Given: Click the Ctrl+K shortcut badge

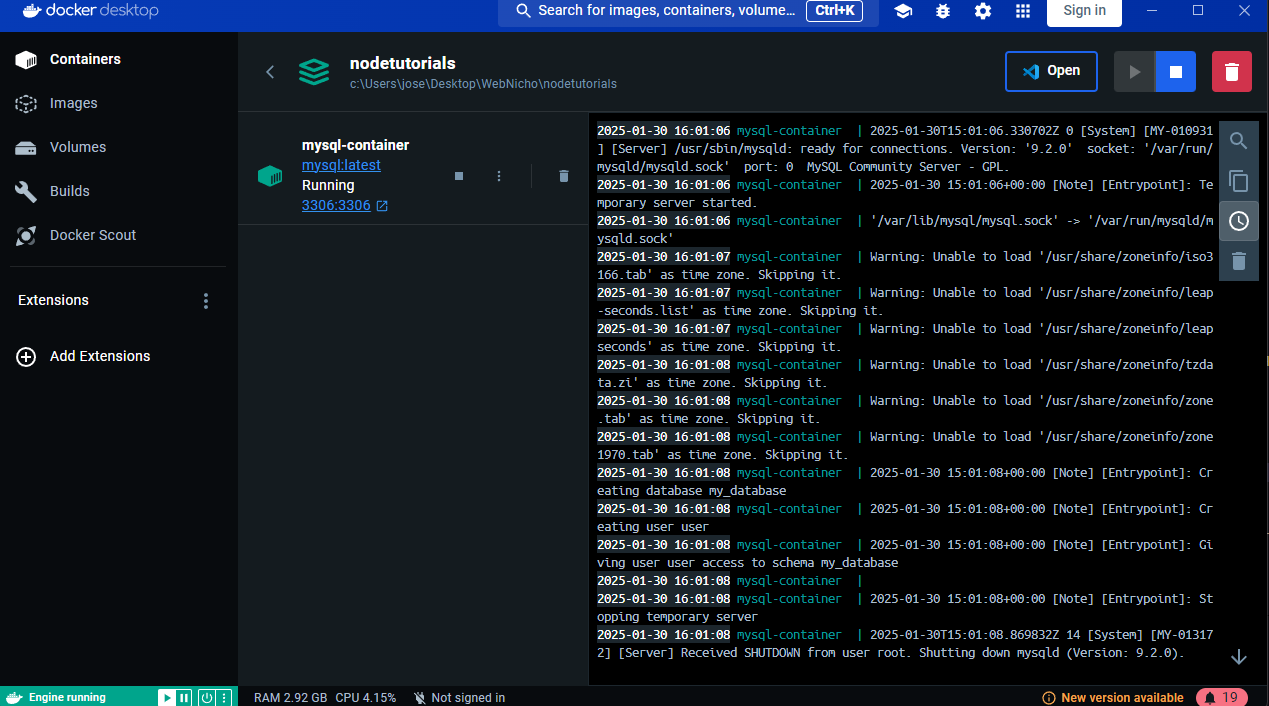Looking at the screenshot, I should (x=835, y=11).
